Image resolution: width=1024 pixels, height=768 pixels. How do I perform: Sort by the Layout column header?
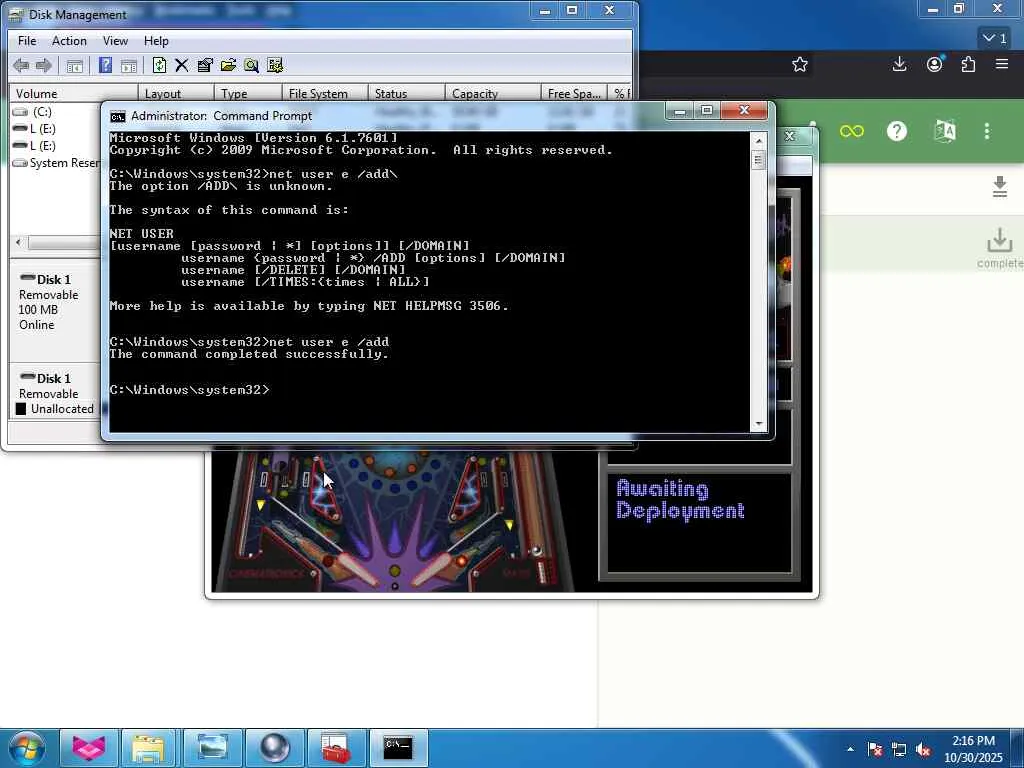(x=176, y=93)
